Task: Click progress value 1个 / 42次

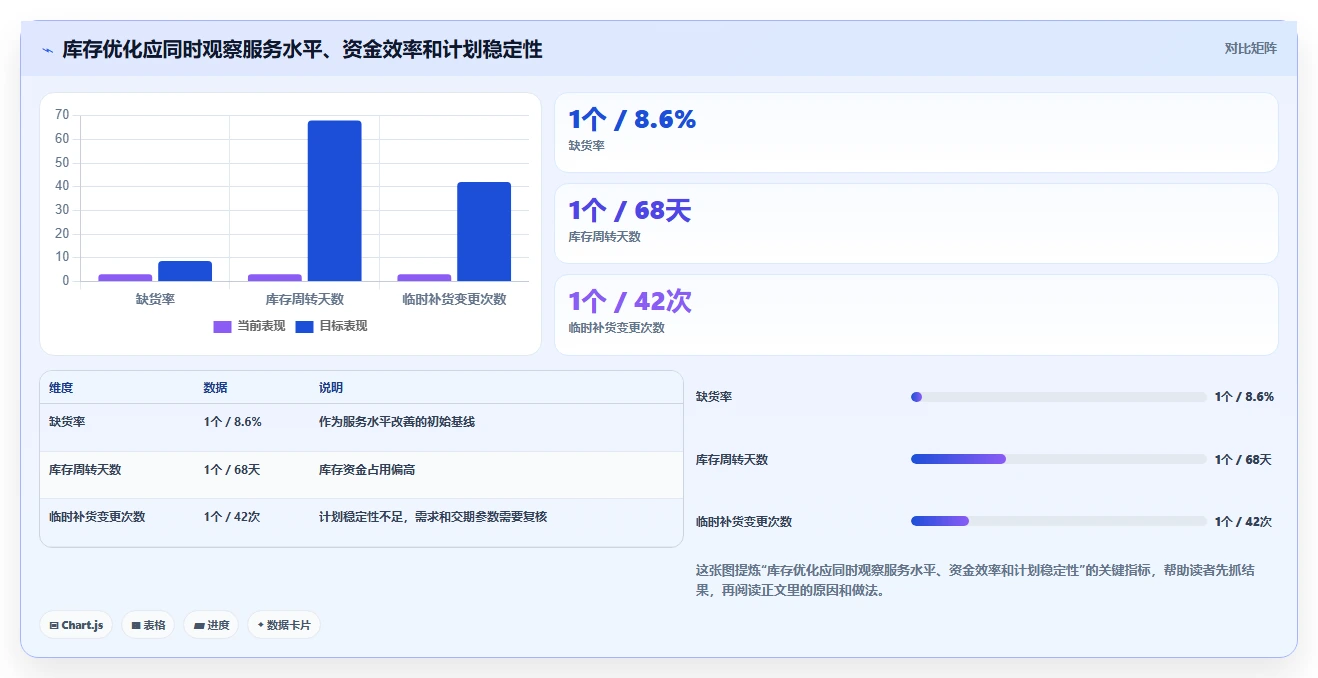Action: 1243,522
